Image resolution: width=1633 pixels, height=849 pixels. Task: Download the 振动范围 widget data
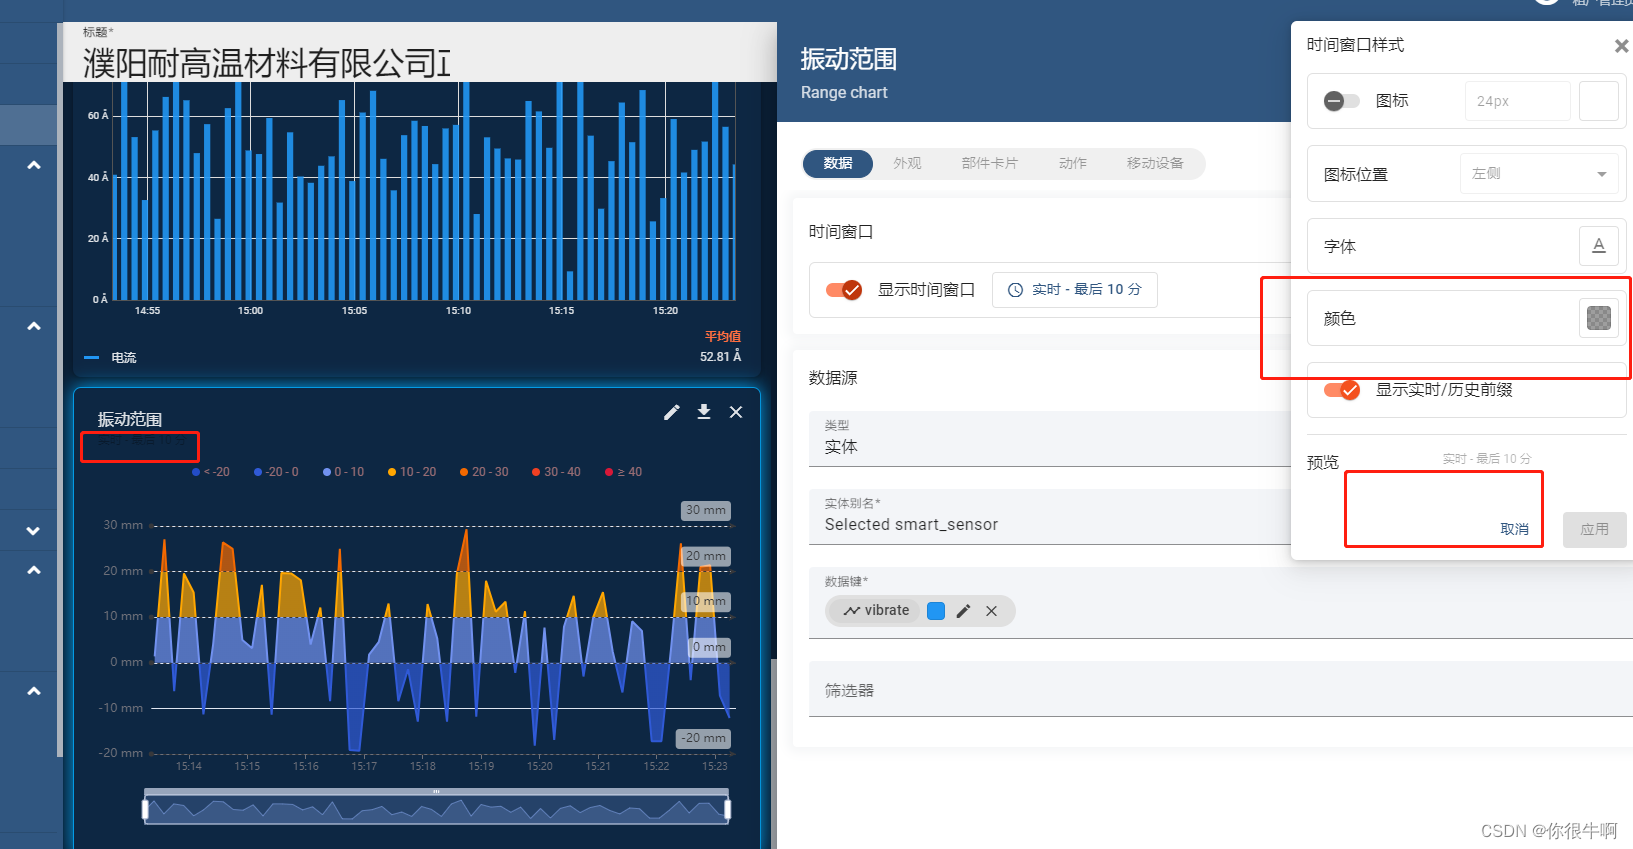704,412
